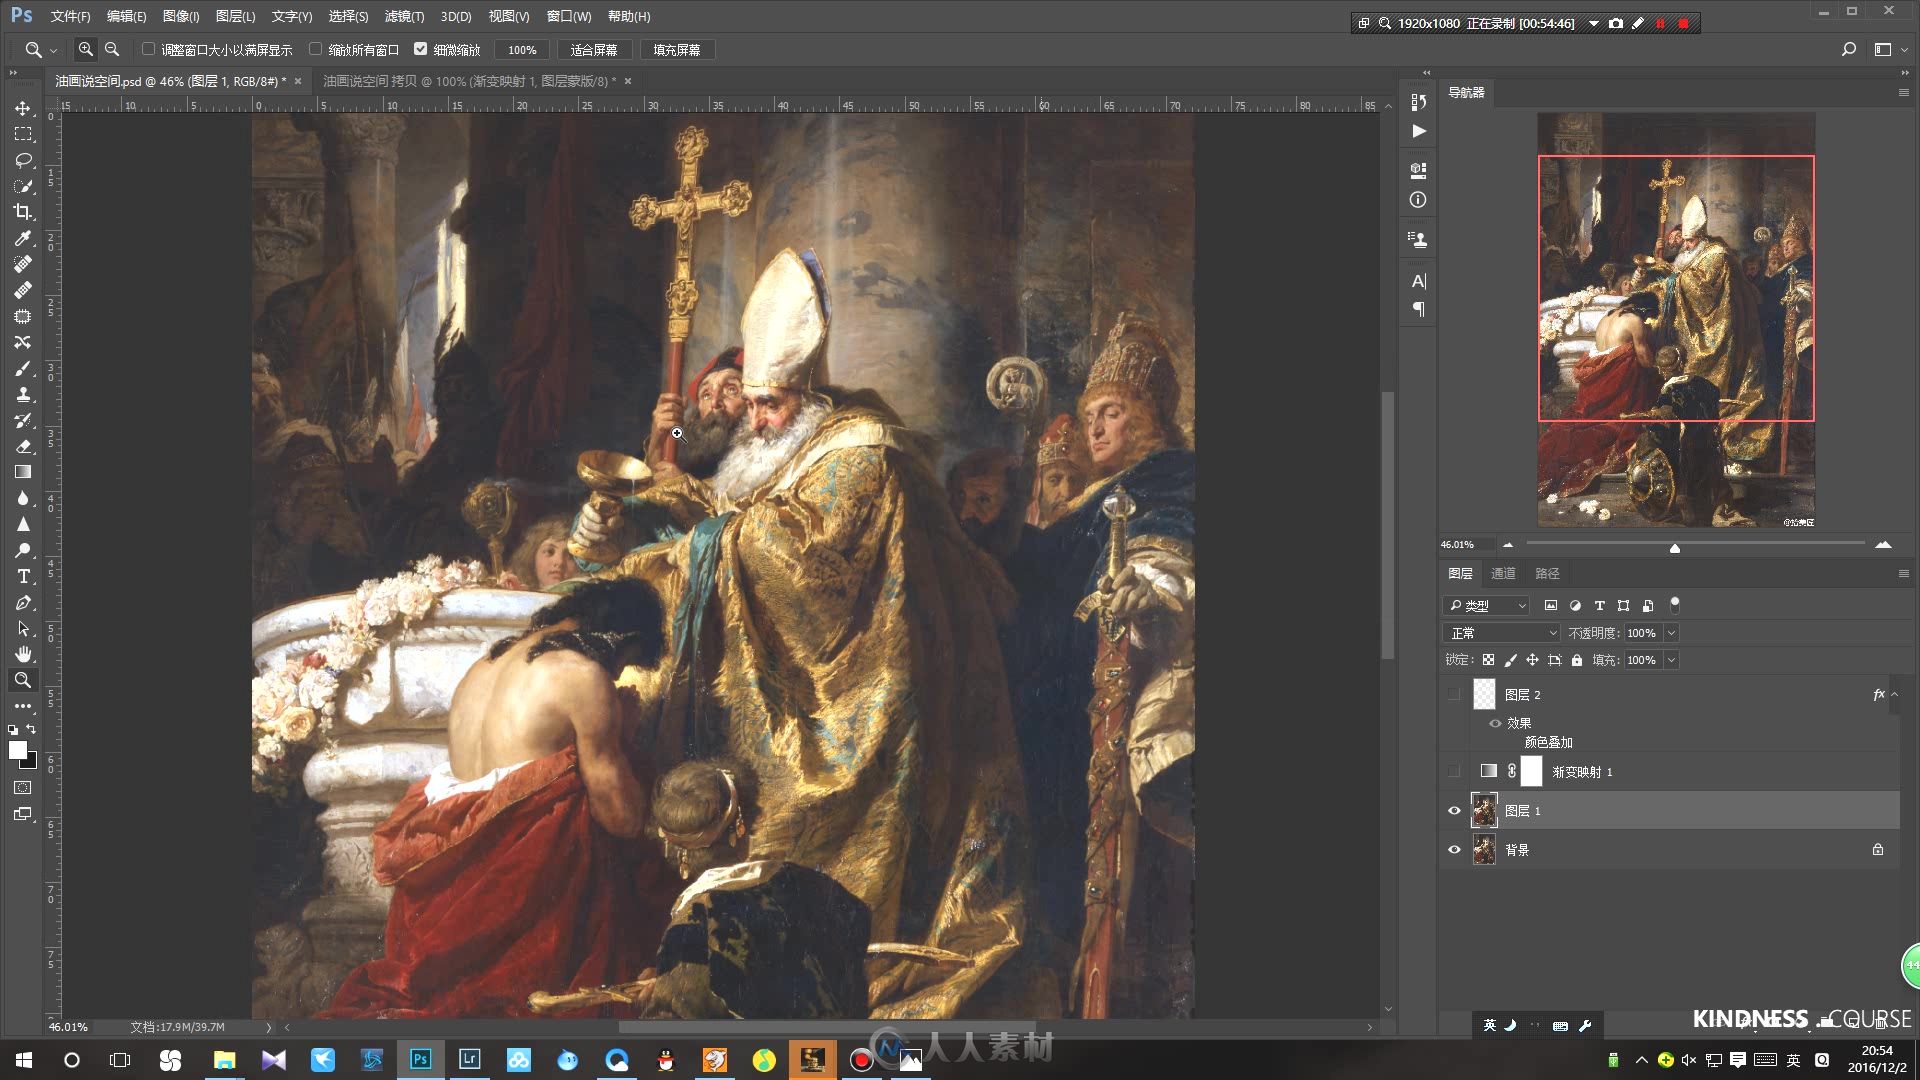Screen dimensions: 1920x1080
Task: Open the Paragraph panel icon
Action: (1418, 310)
